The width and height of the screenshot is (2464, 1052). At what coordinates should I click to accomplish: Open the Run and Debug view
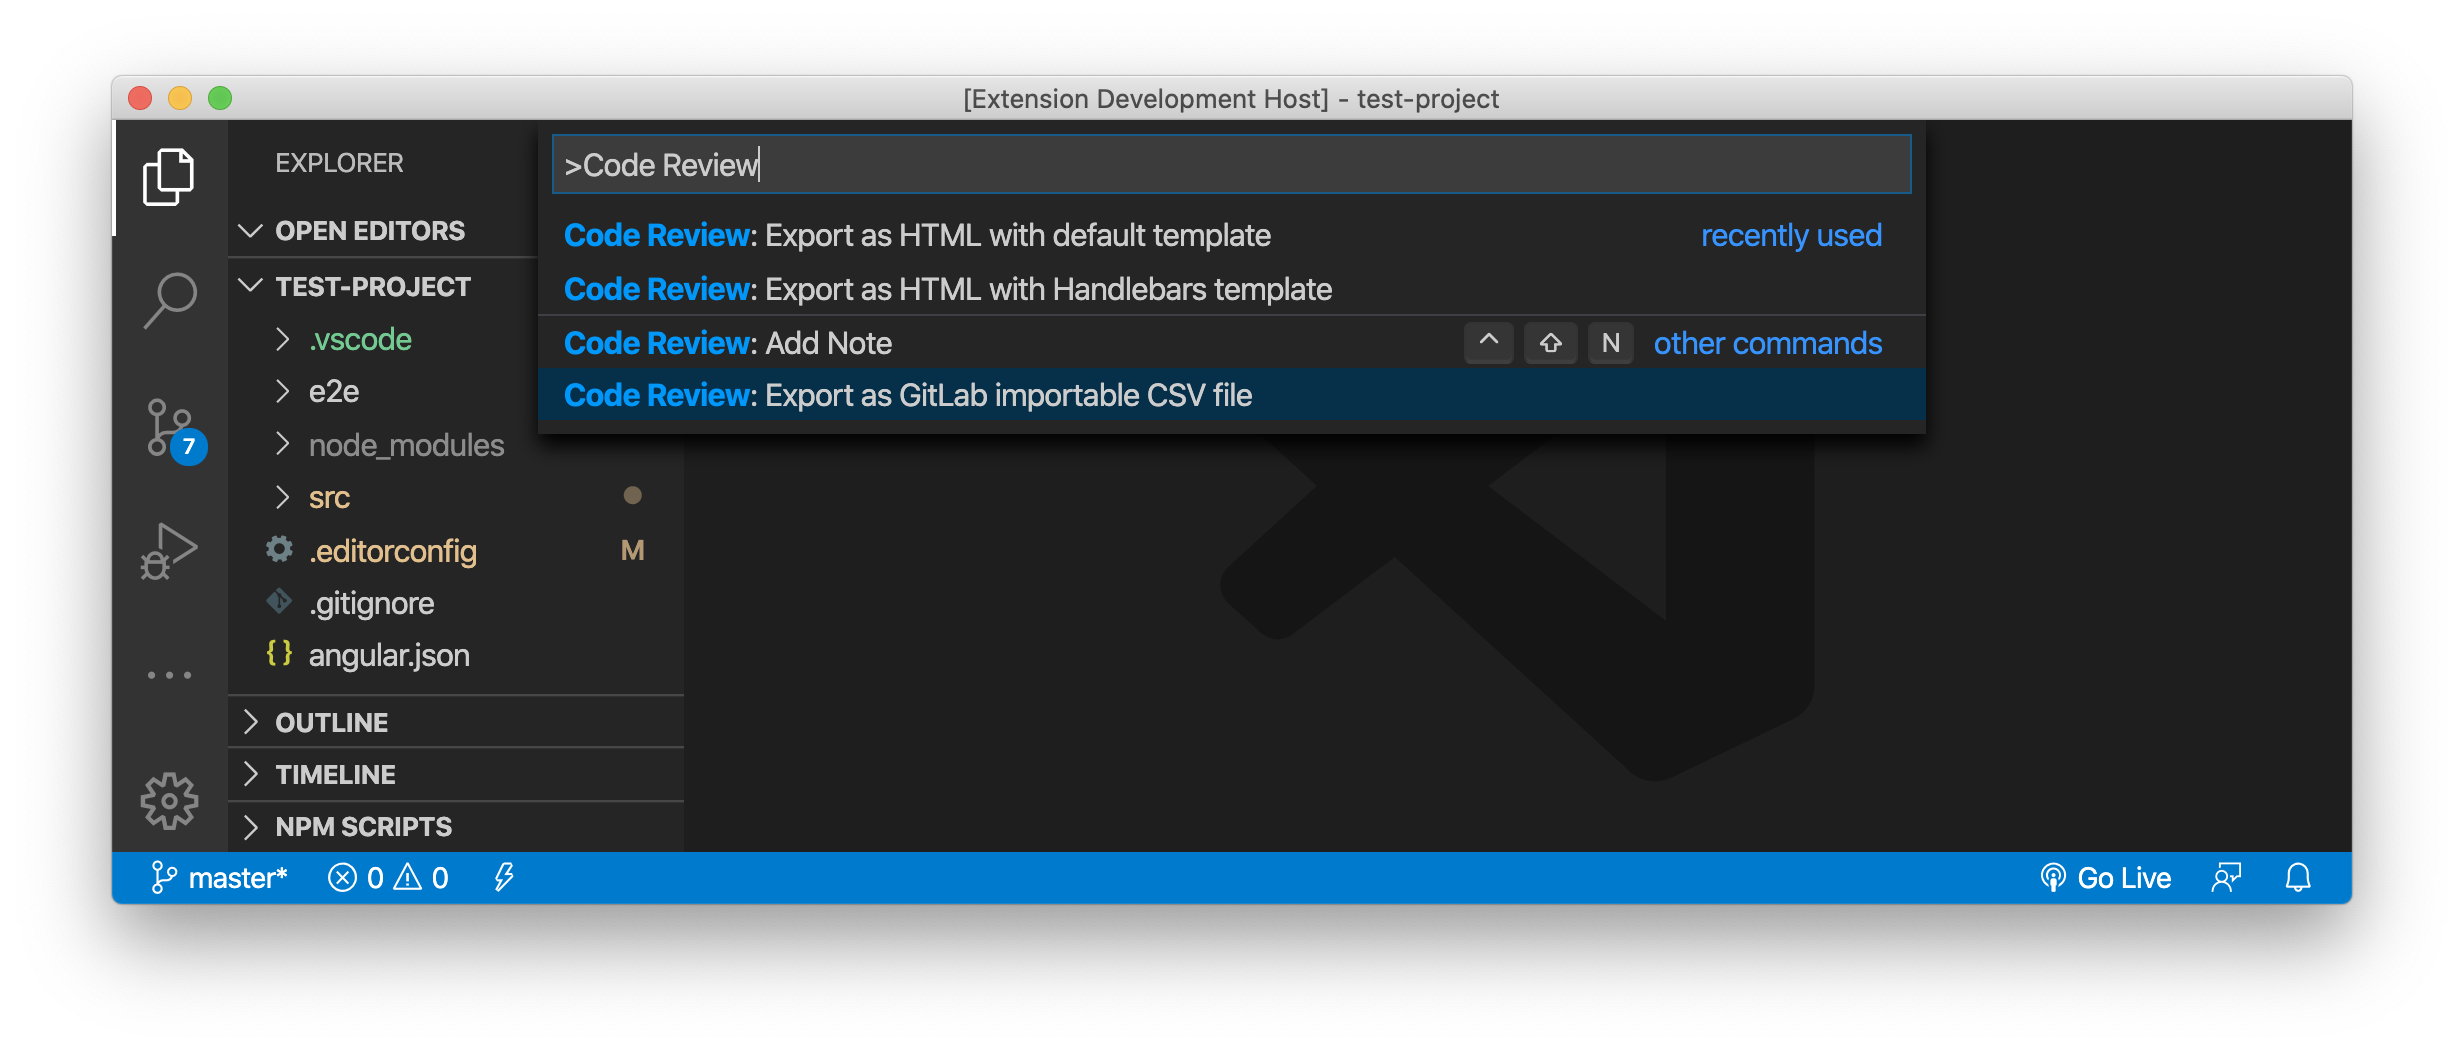tap(169, 551)
